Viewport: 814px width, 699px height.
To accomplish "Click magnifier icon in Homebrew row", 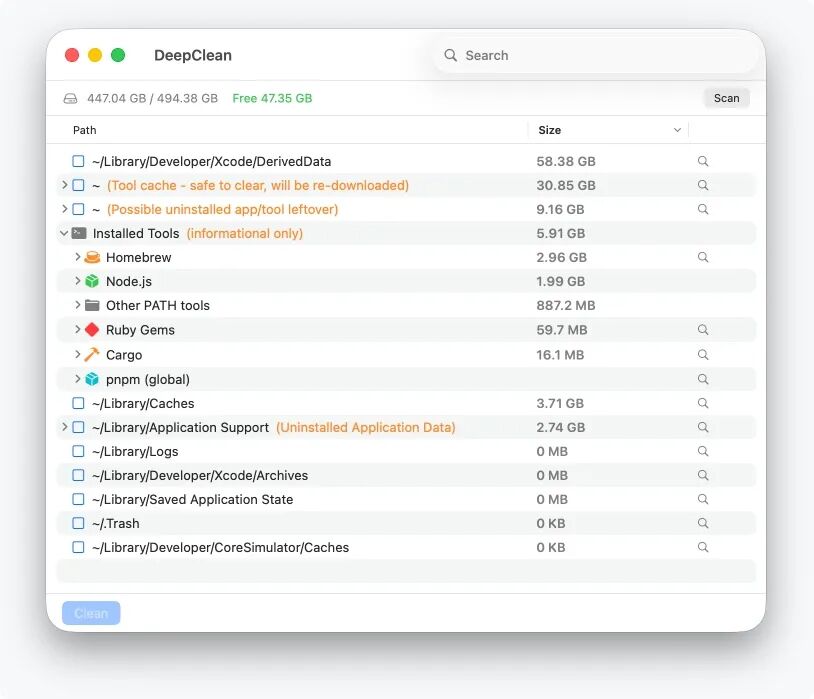I will click(703, 257).
